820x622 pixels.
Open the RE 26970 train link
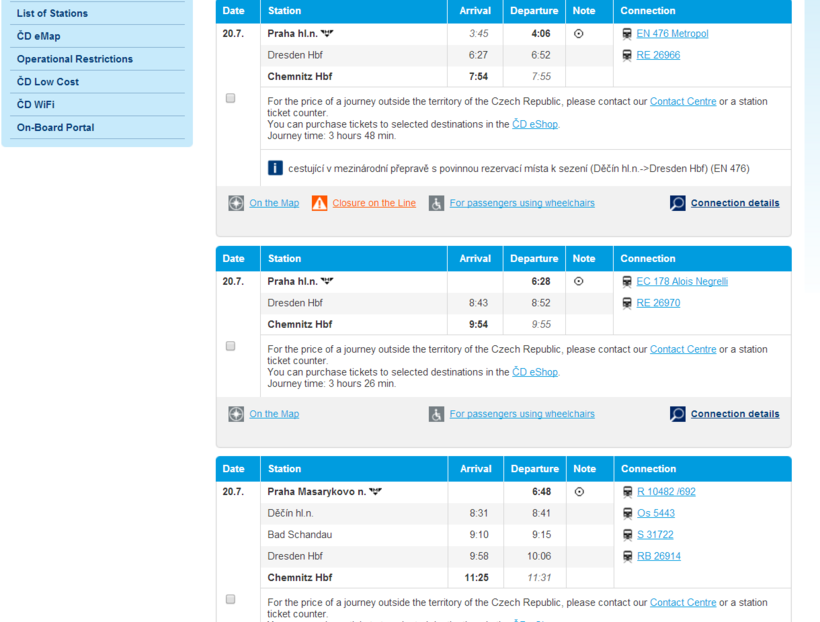(x=658, y=303)
